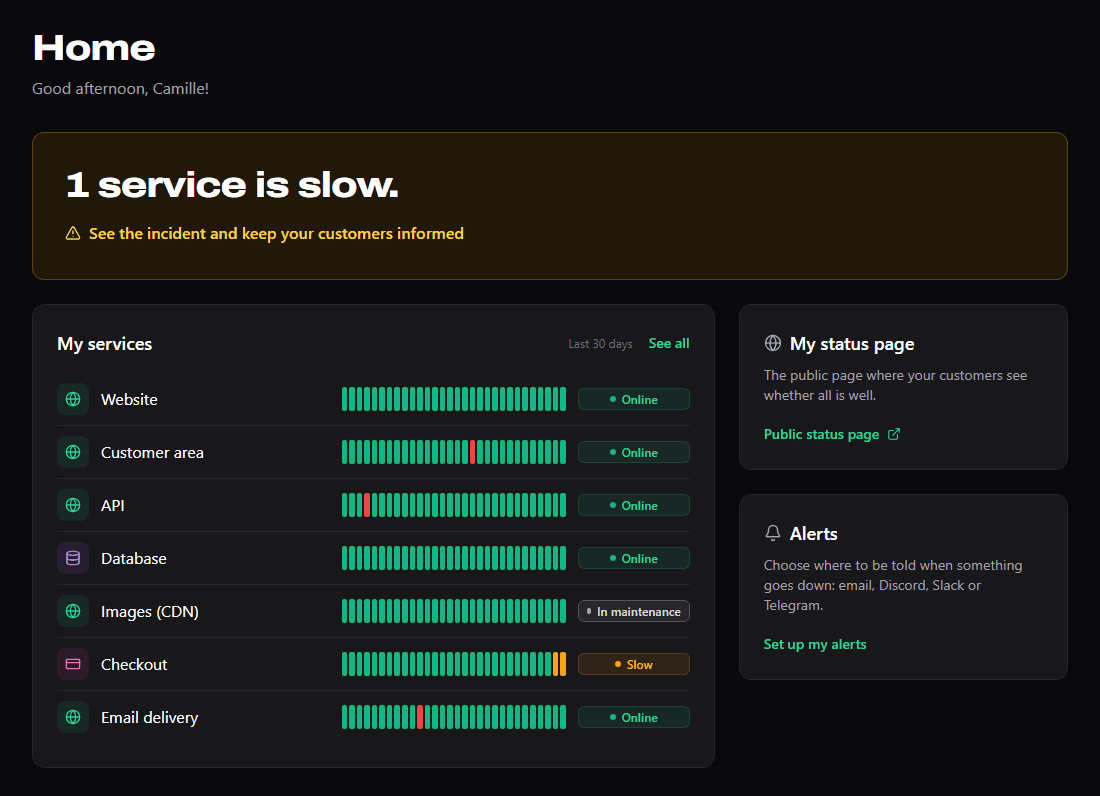Click the API globe icon
Image resolution: width=1100 pixels, height=796 pixels.
[73, 505]
